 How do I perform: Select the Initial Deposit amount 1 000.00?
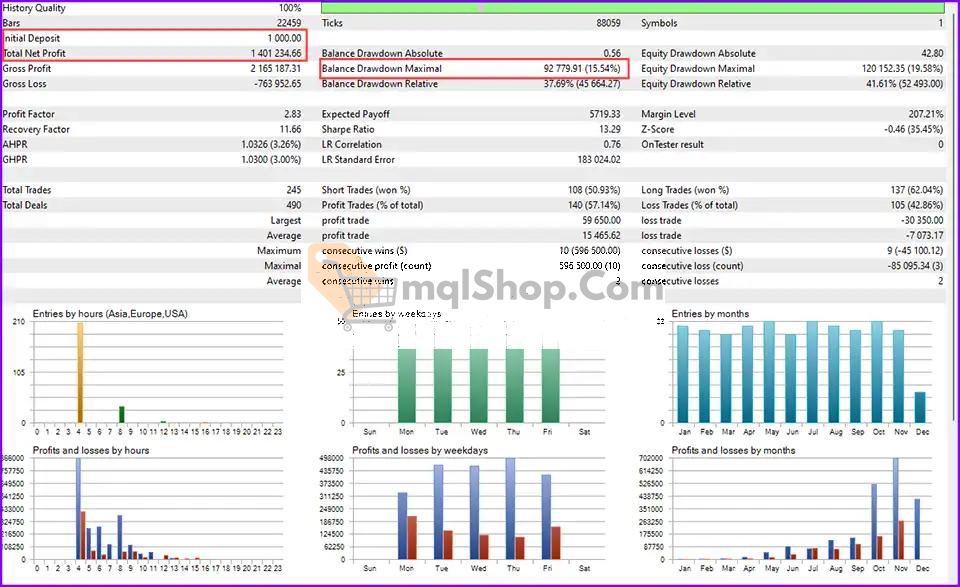pyautogui.click(x=284, y=38)
